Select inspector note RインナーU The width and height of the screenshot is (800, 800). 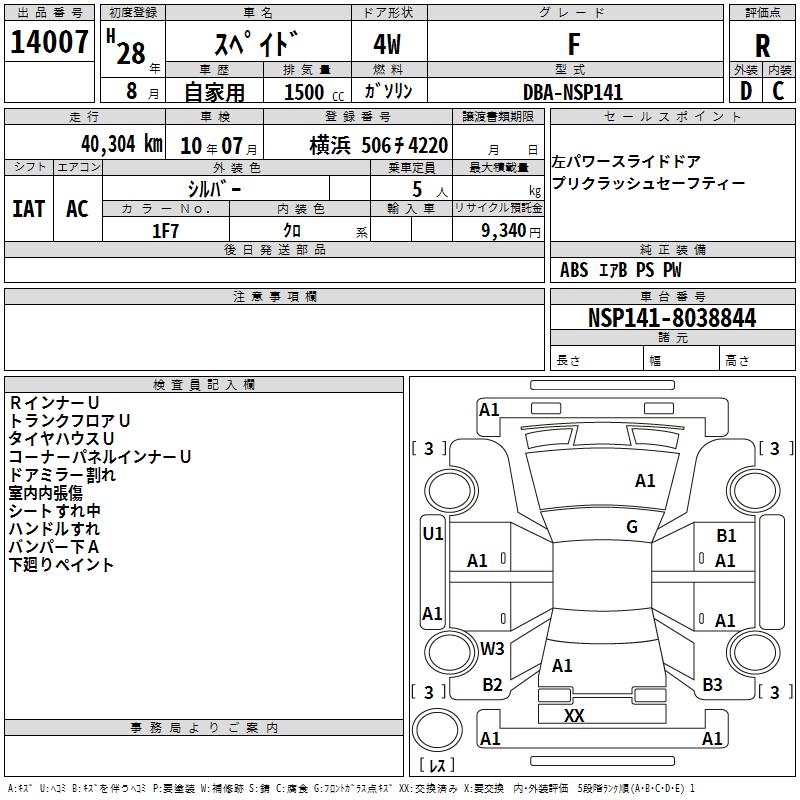[x=54, y=403]
